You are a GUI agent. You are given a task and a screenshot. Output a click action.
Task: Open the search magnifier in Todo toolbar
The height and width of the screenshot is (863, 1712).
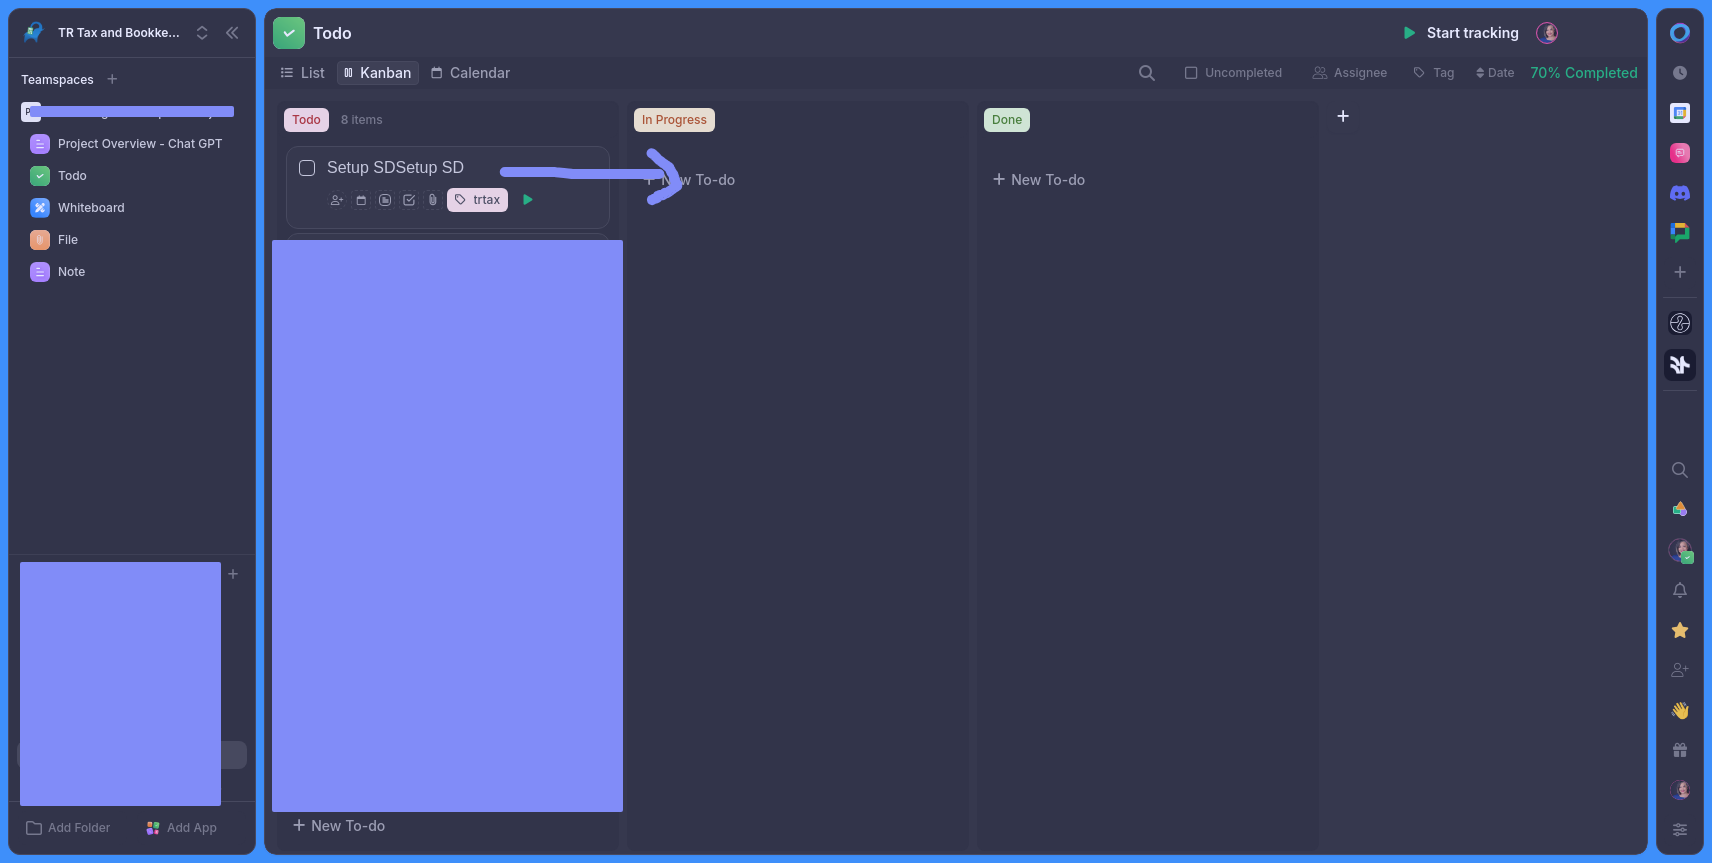[x=1147, y=73]
